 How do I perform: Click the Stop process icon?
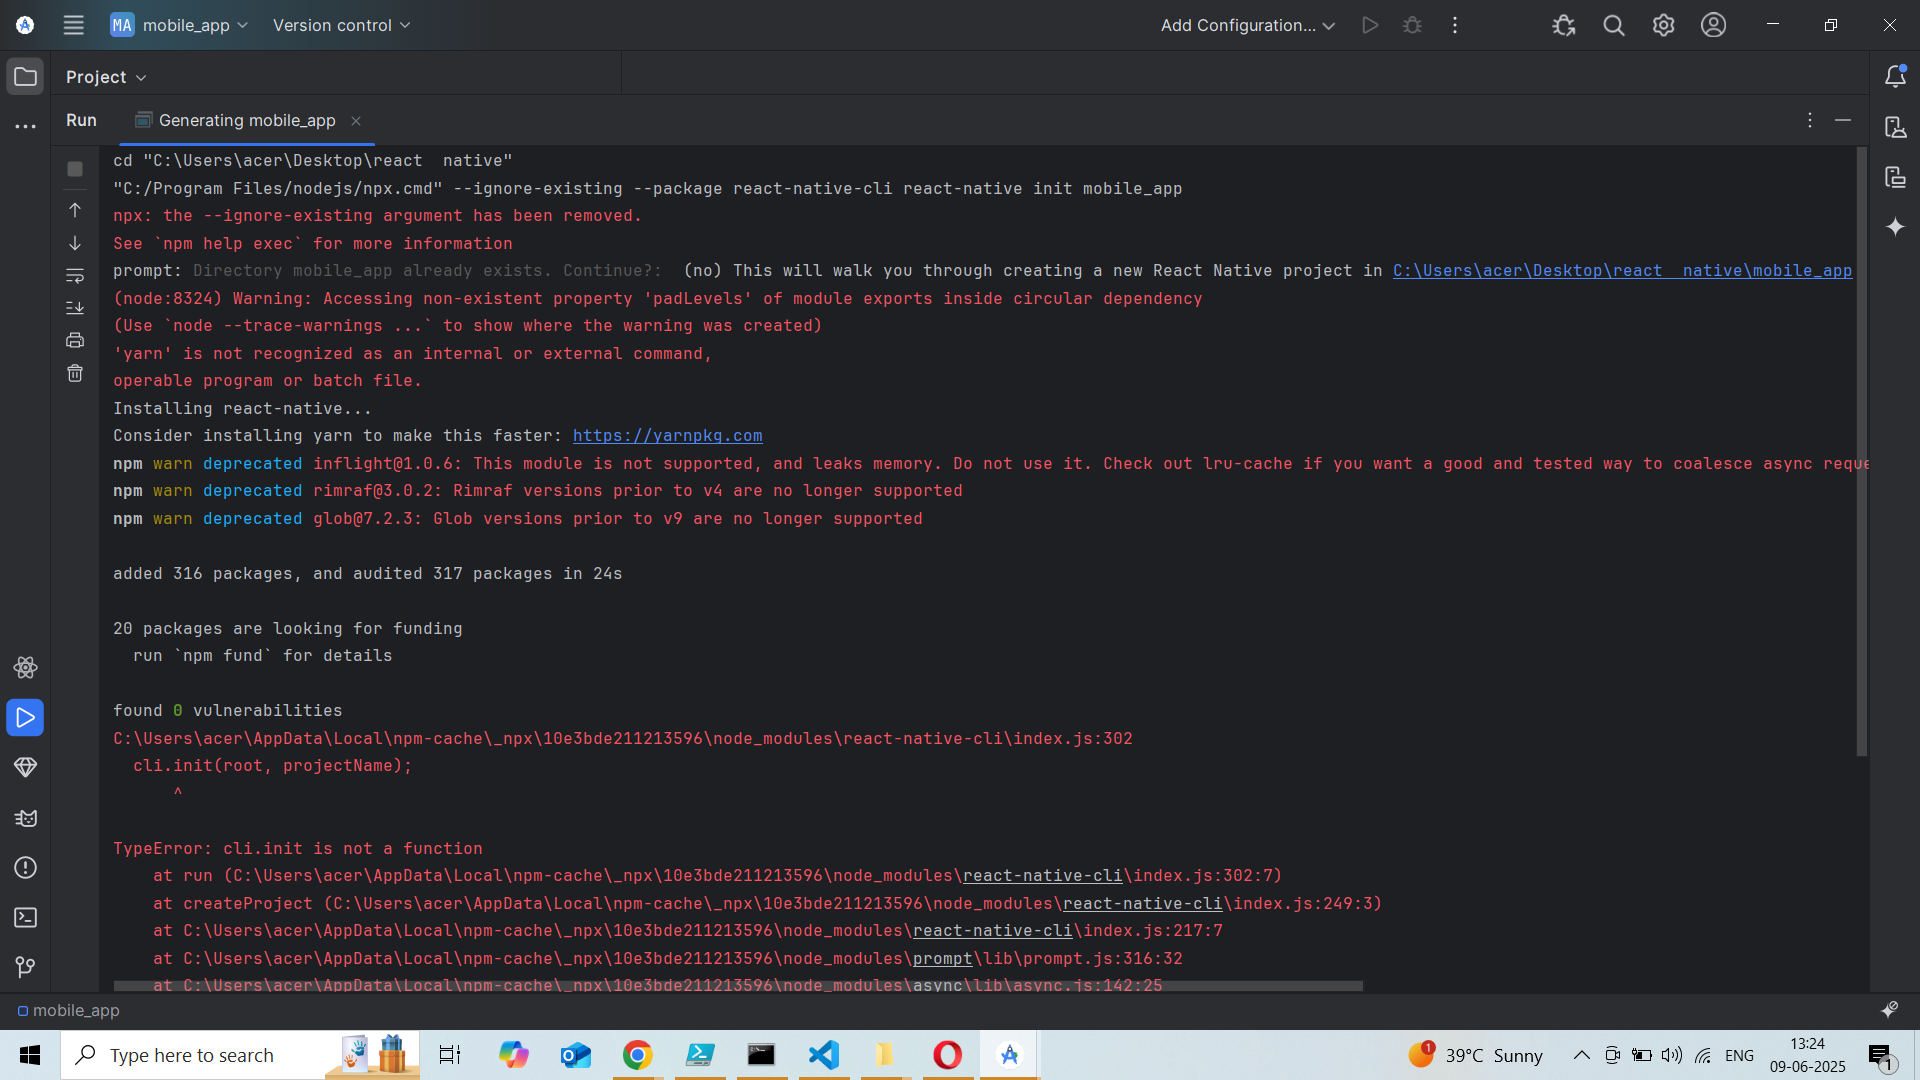(x=75, y=169)
